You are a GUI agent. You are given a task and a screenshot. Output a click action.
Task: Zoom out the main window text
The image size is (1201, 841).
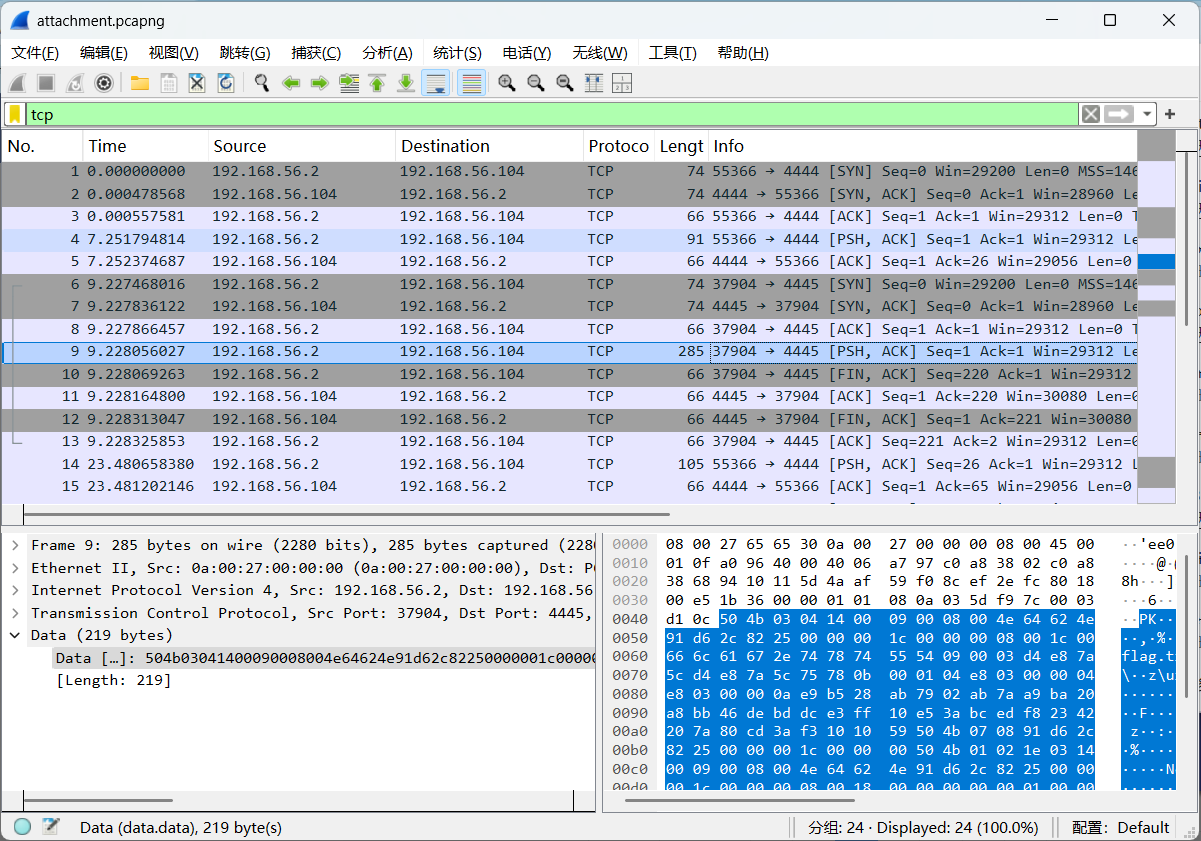tap(536, 83)
